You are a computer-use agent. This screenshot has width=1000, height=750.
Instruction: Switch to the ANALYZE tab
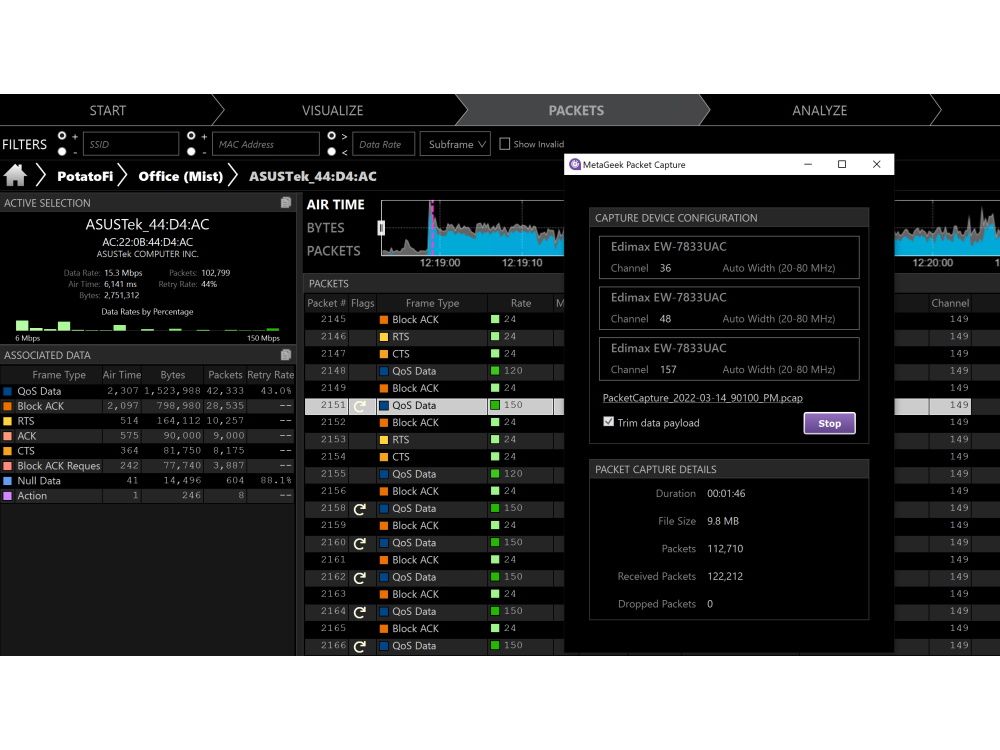click(x=820, y=110)
